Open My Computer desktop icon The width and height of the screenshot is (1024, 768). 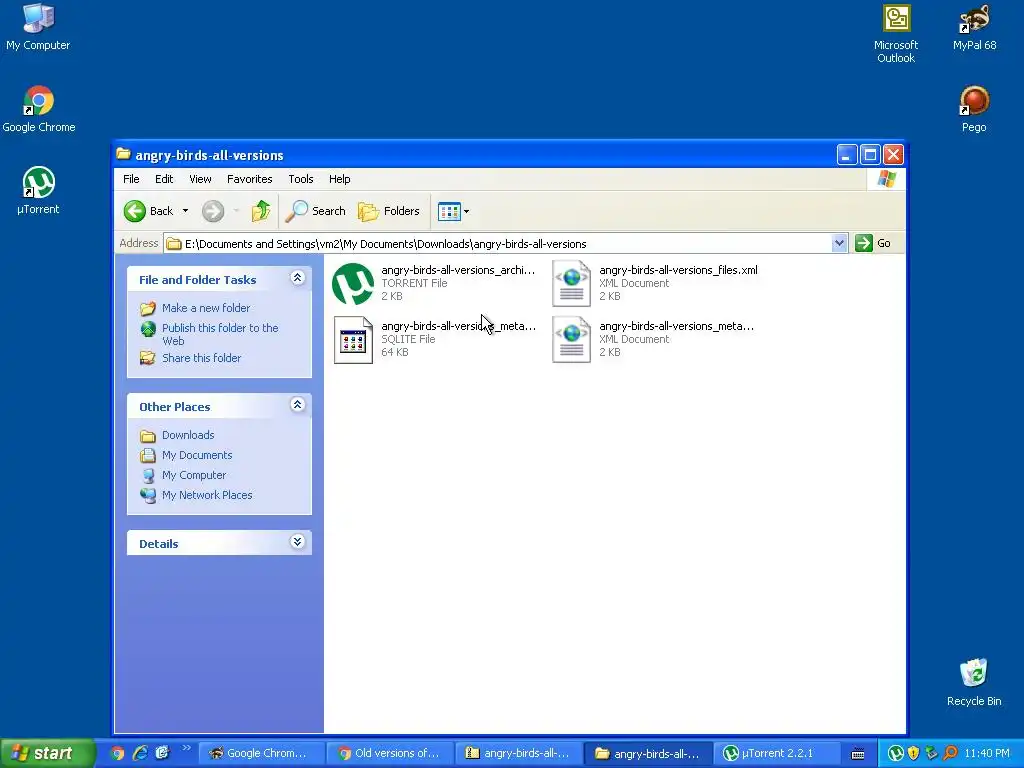tap(38, 26)
